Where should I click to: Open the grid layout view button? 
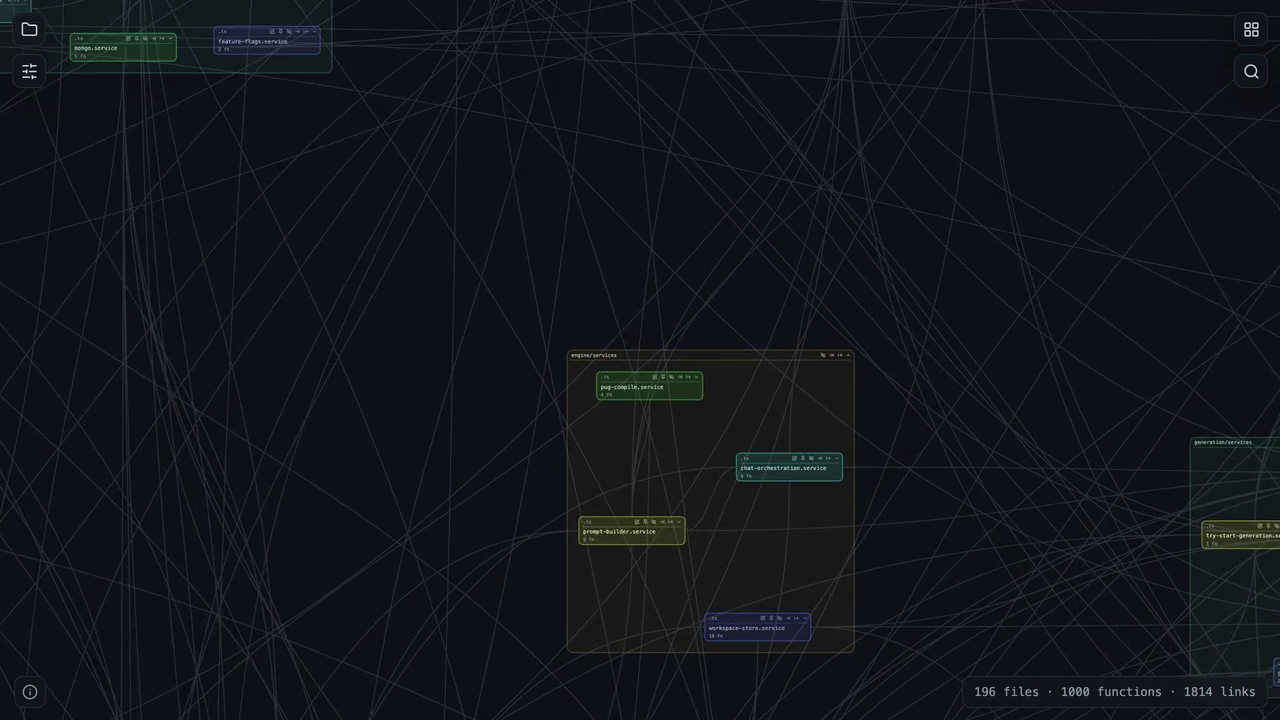1251,29
